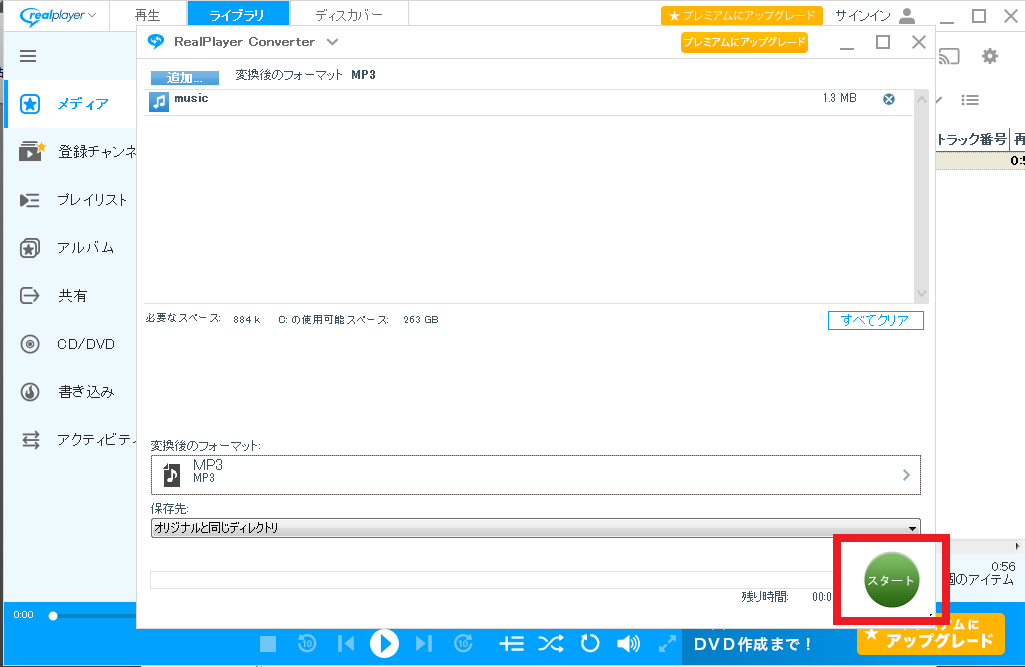Click the user account icon
This screenshot has width=1025, height=667.
[907, 16]
